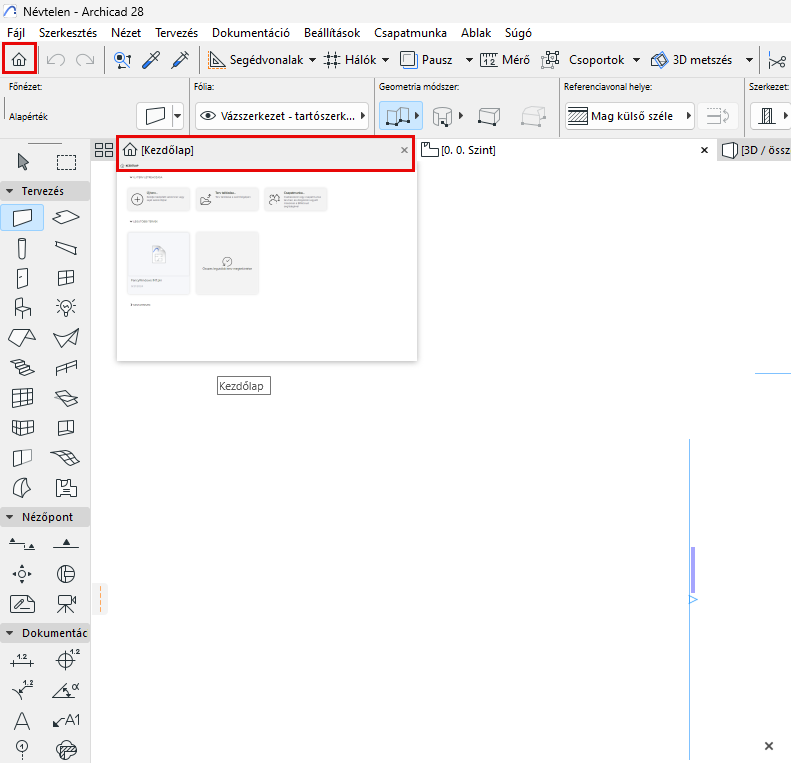
Task: Select the Stair tool
Action: coord(22,367)
